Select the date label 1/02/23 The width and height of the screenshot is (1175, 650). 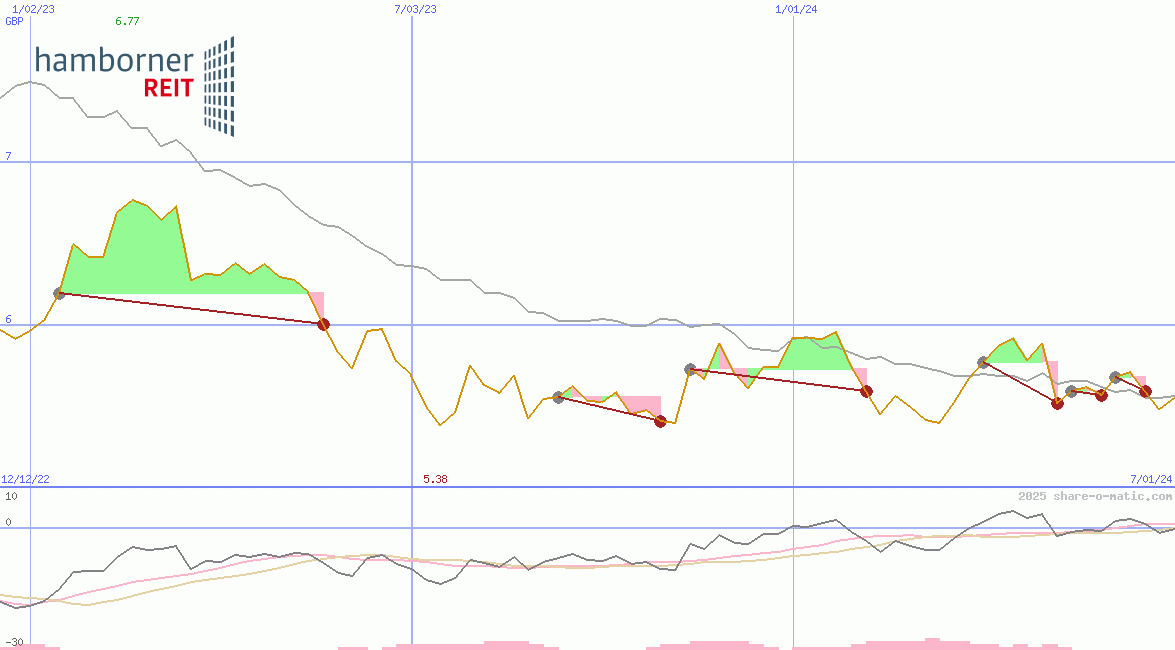[x=31, y=8]
